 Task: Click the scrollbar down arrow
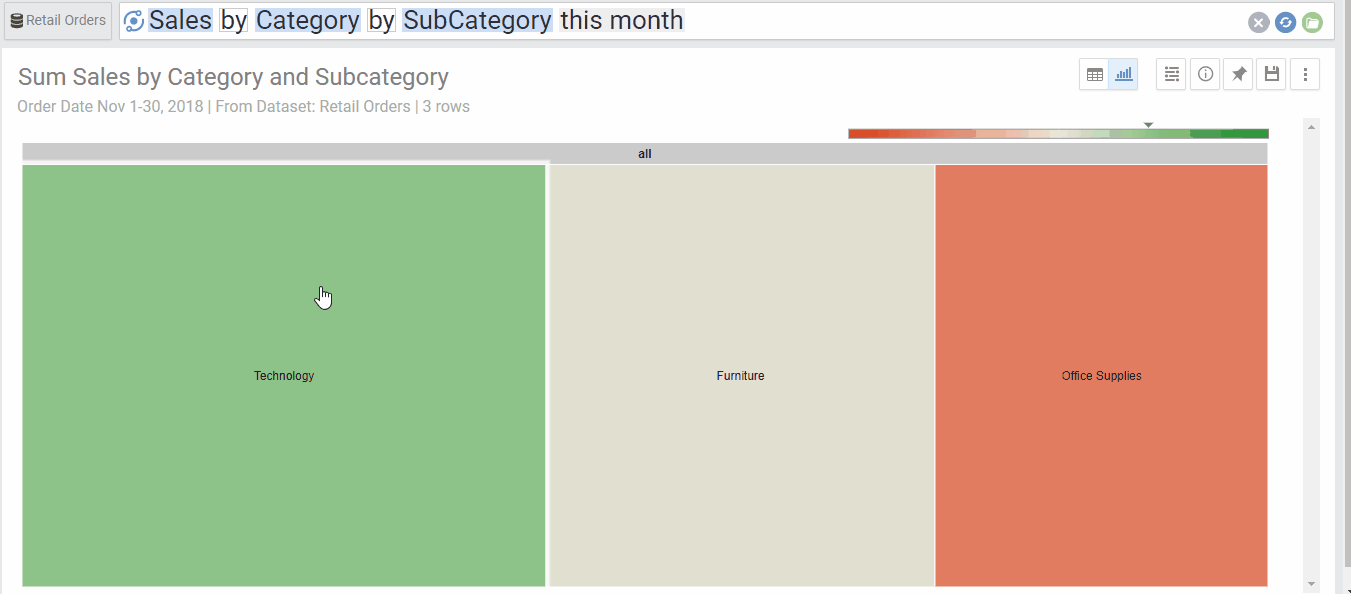click(x=1311, y=584)
